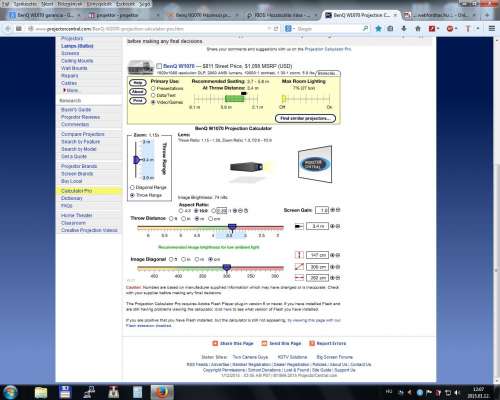Click the Throw Distance slider handle
The image size is (500, 400).
(232, 228)
